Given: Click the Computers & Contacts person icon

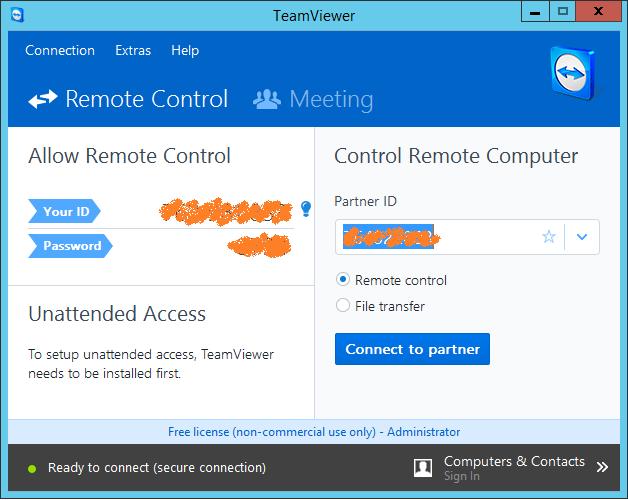Looking at the screenshot, I should pos(424,467).
